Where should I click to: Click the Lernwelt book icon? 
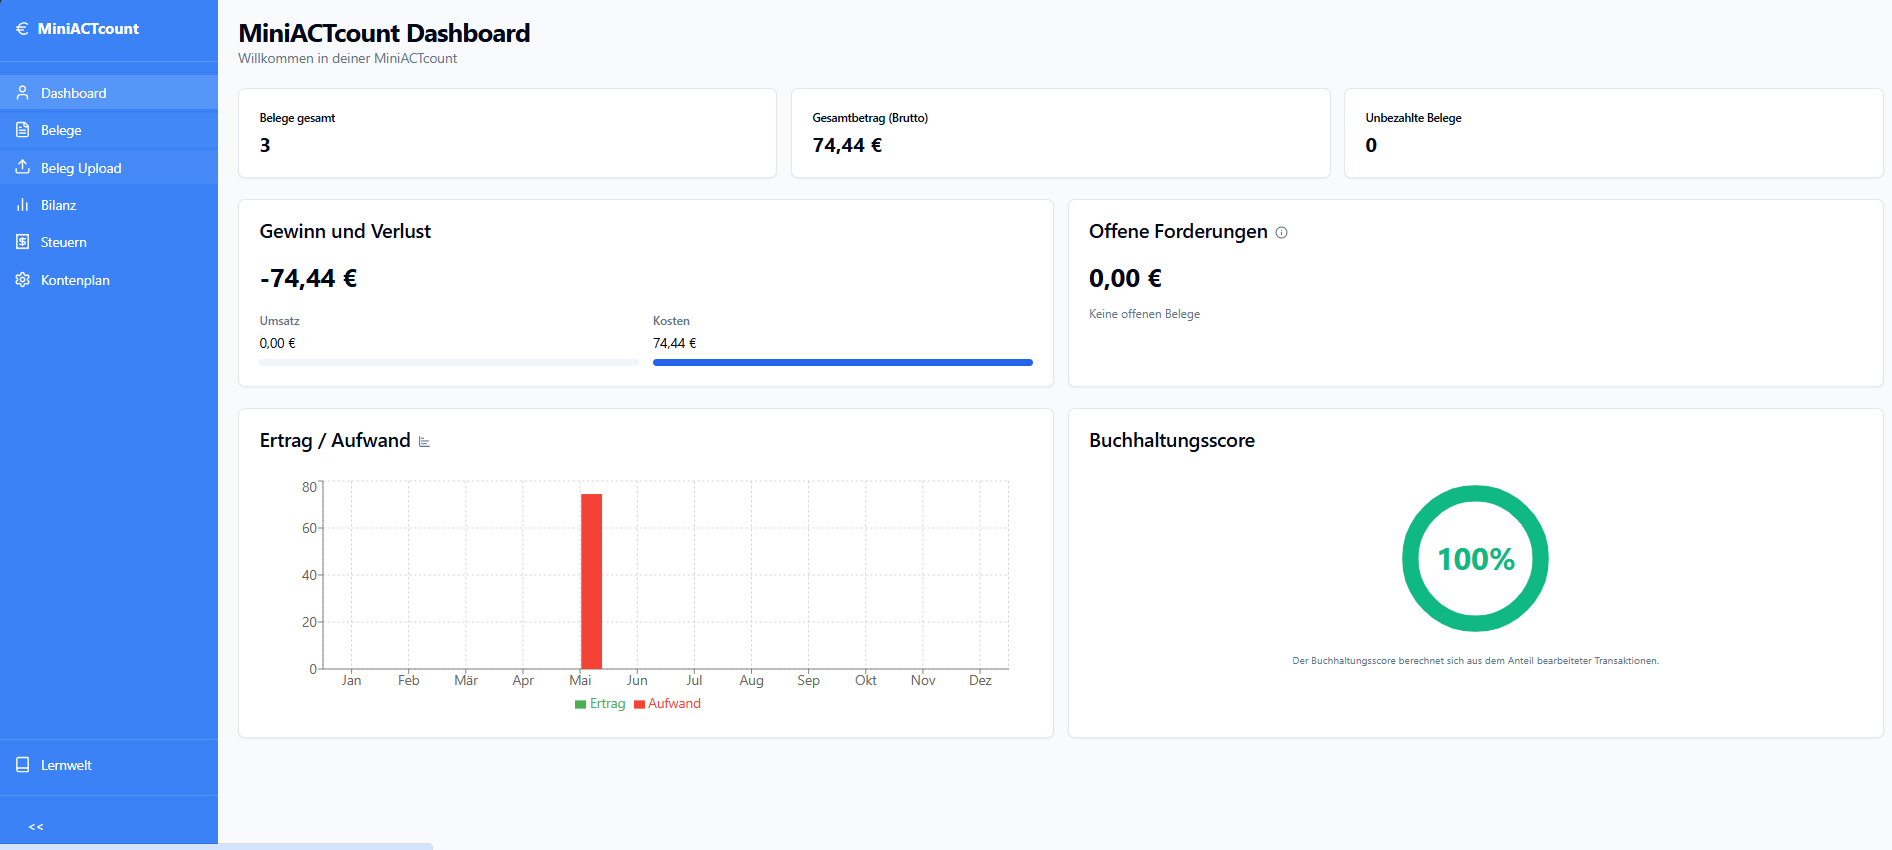[x=22, y=765]
